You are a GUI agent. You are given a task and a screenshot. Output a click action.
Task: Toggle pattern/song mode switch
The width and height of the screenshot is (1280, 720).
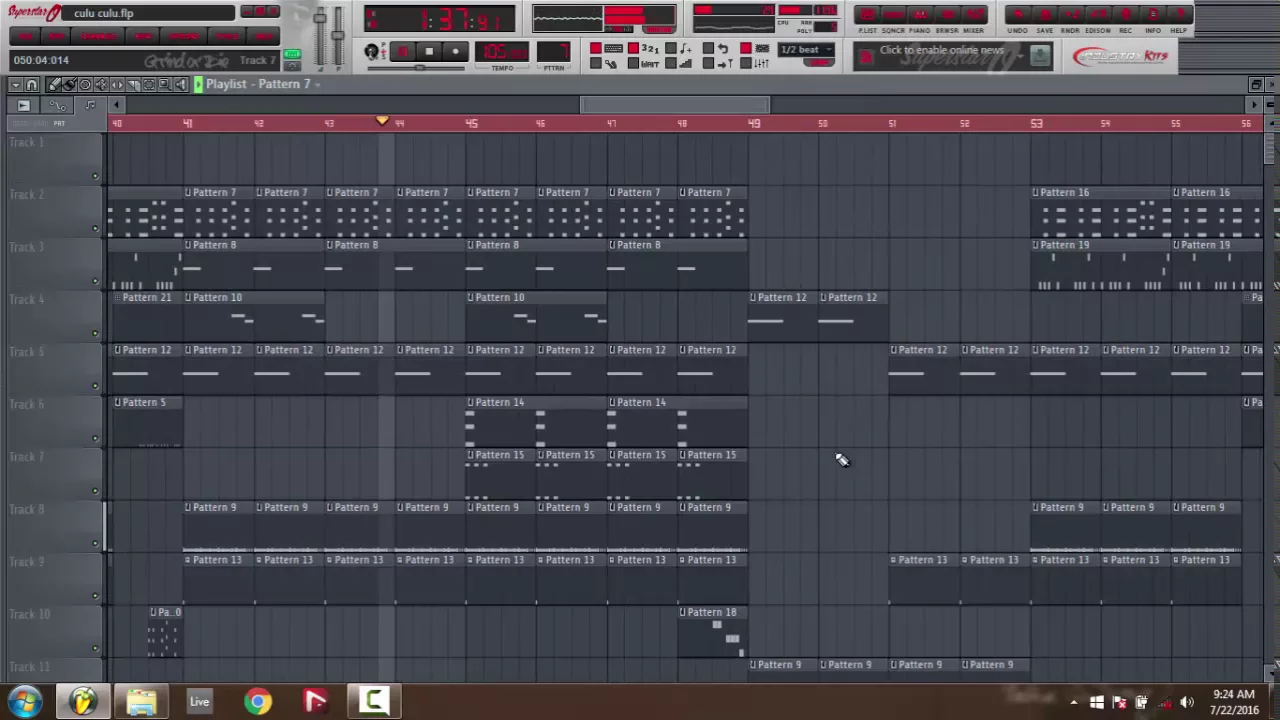(371, 51)
